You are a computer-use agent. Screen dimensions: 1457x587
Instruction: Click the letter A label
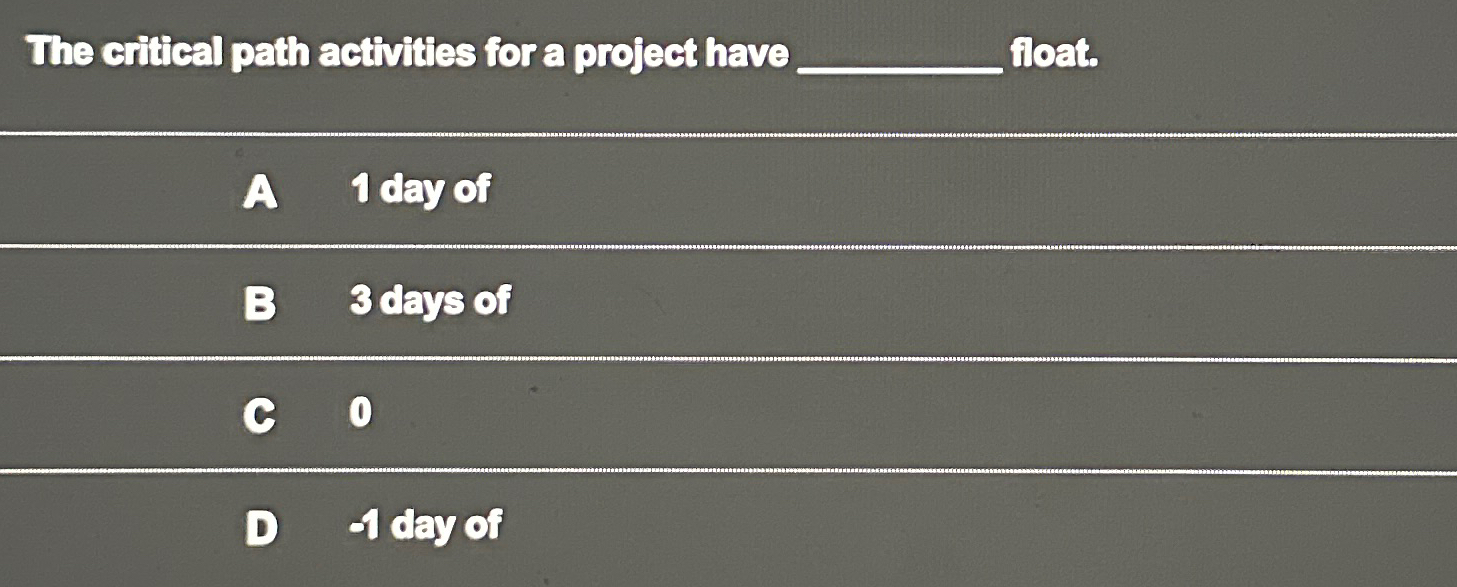pos(261,192)
